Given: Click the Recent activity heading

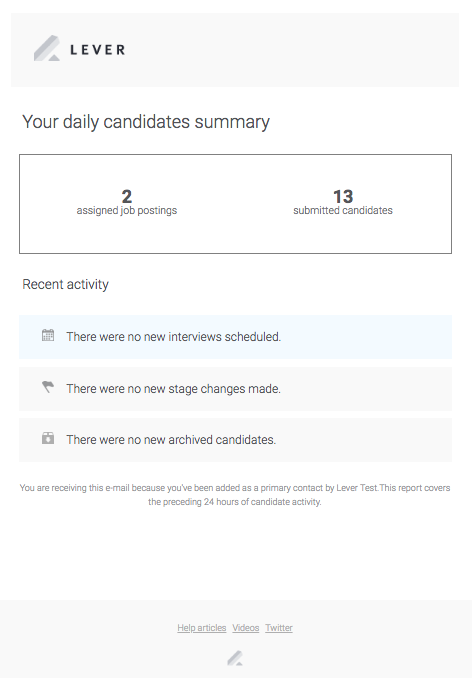Looking at the screenshot, I should 65,285.
